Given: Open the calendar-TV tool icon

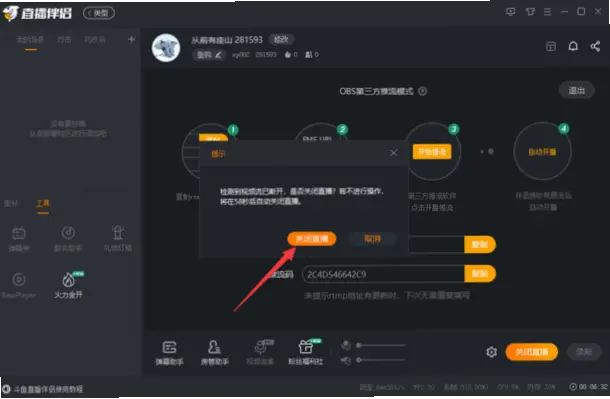Looking at the screenshot, I should pos(19,238).
